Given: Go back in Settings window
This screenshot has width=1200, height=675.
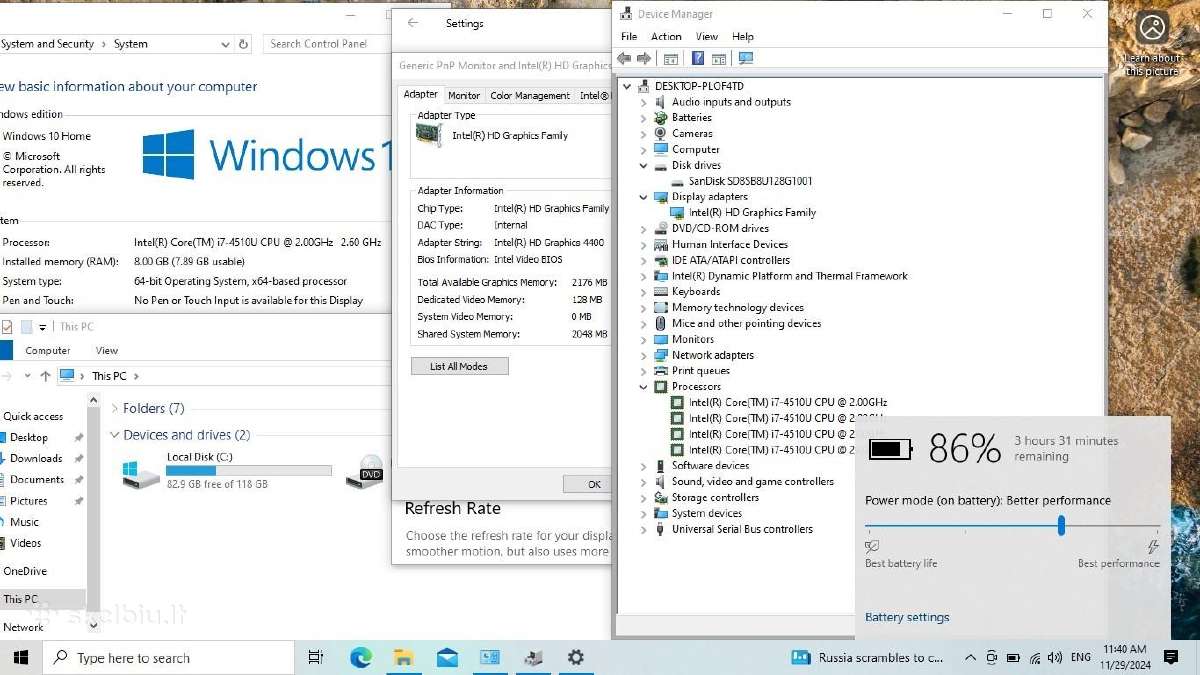Looking at the screenshot, I should point(413,23).
